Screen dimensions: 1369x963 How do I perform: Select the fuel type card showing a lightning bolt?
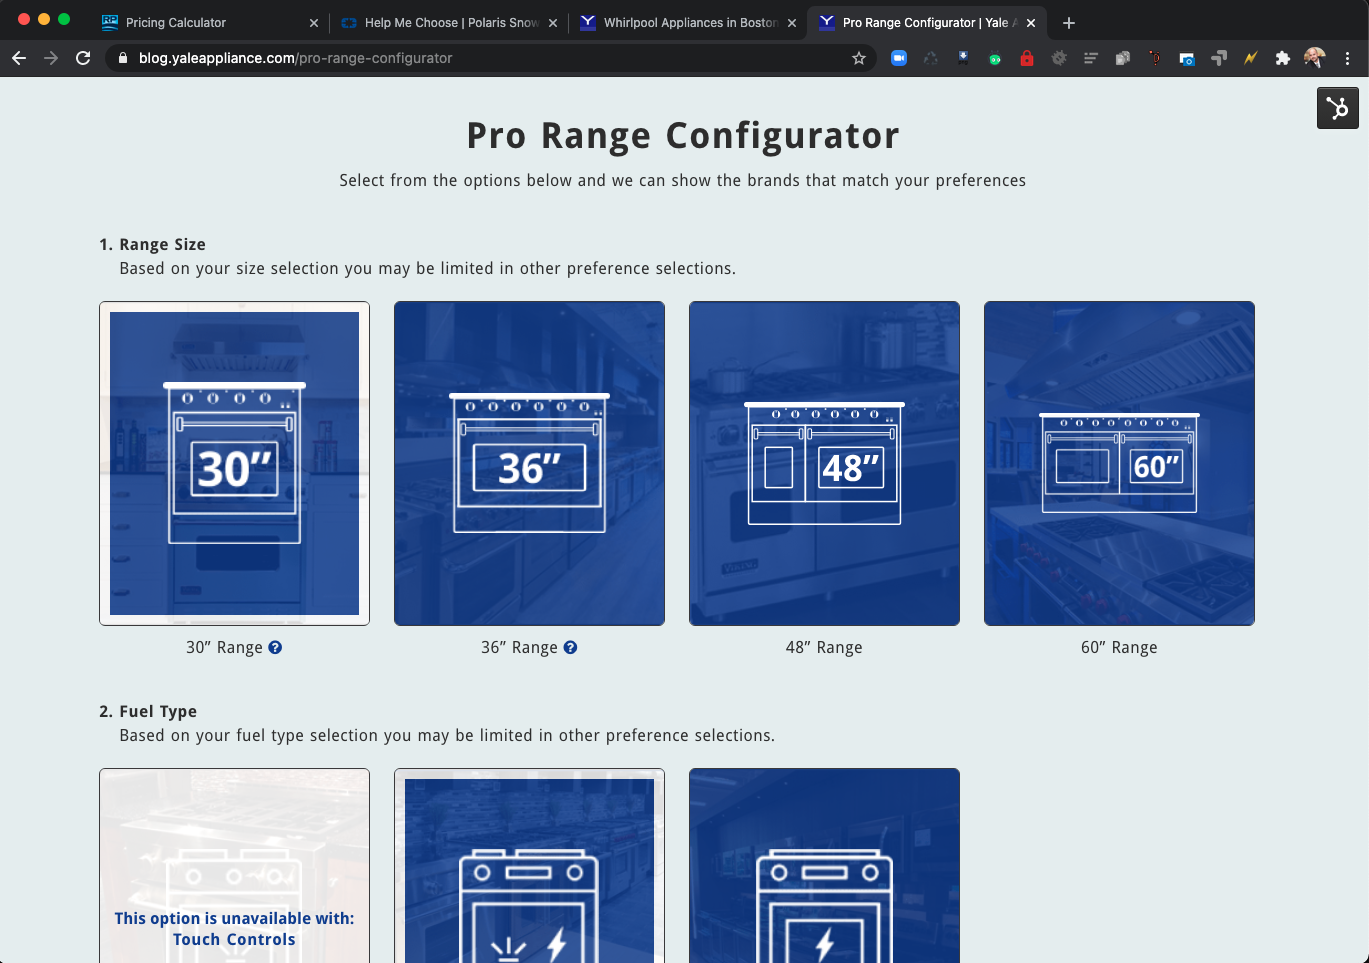[824, 866]
